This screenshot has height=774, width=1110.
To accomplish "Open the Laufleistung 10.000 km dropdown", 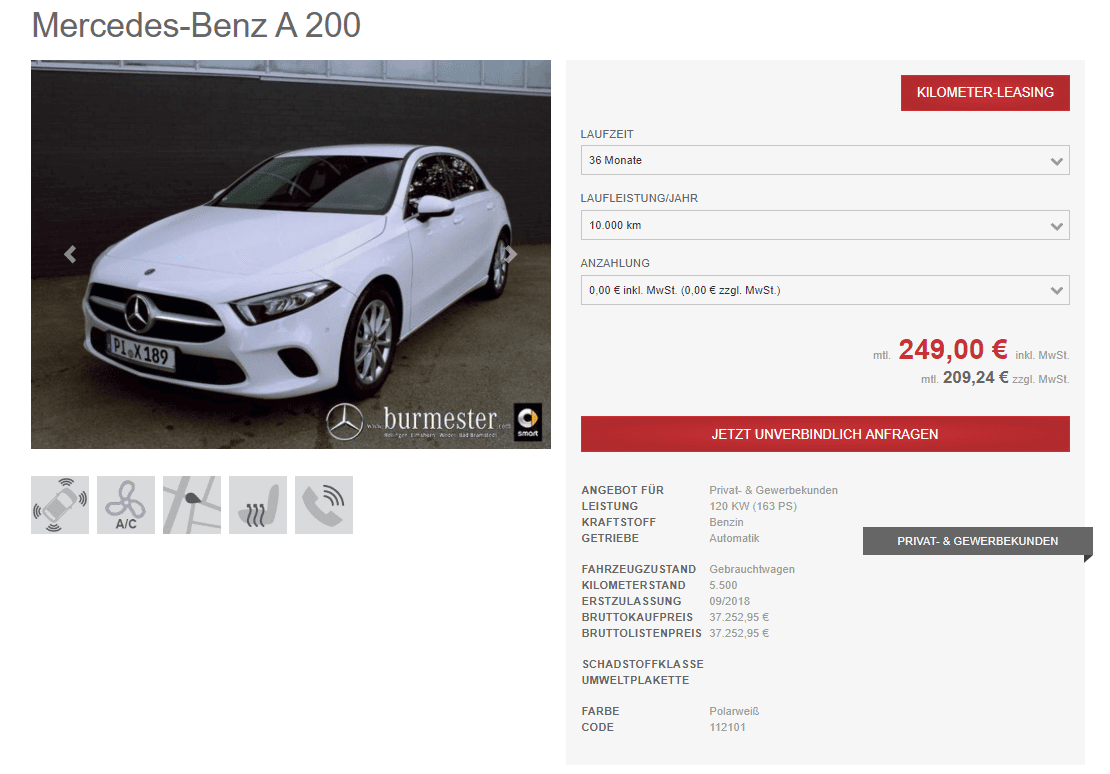I will click(825, 225).
